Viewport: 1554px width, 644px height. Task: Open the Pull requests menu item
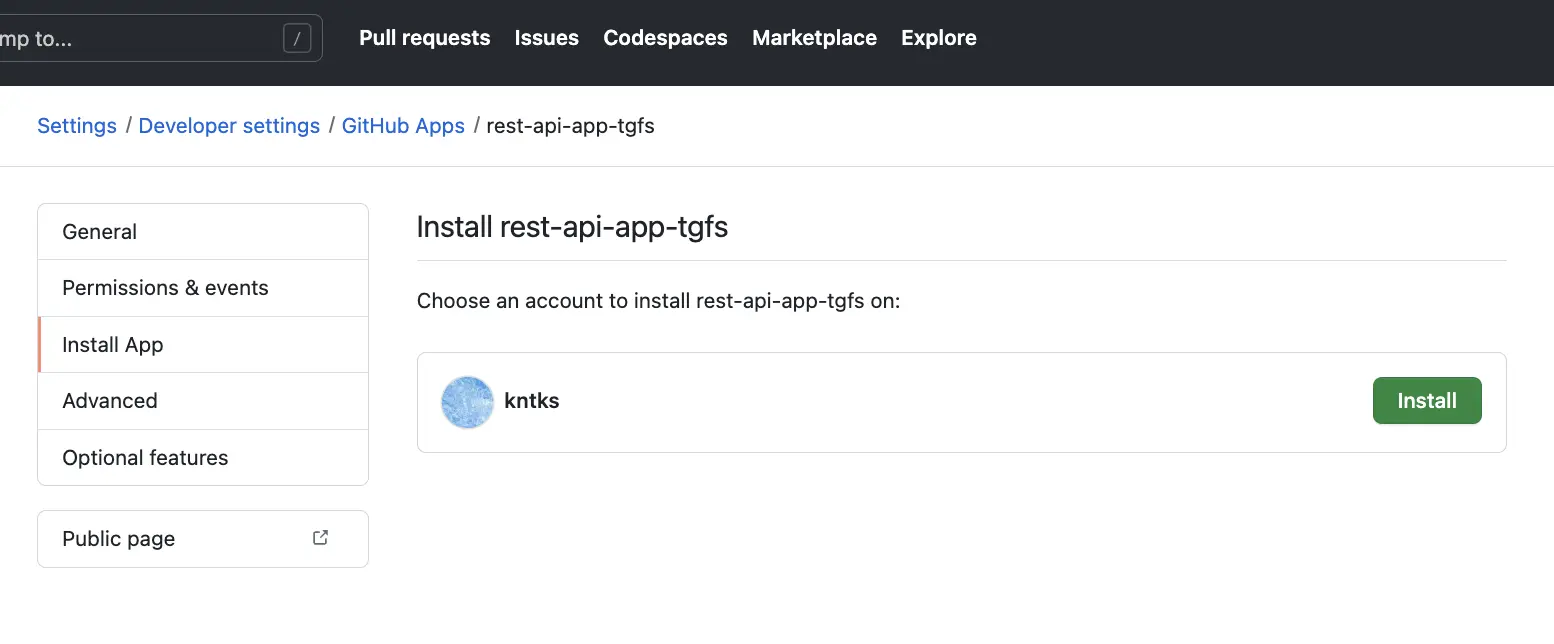point(424,38)
